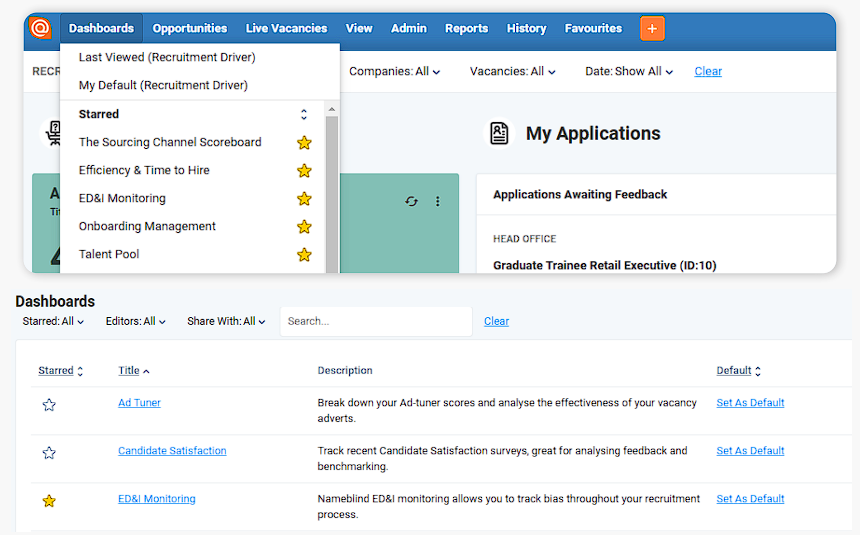Click Clear link beside the search box
The image size is (860, 535).
tap(496, 321)
